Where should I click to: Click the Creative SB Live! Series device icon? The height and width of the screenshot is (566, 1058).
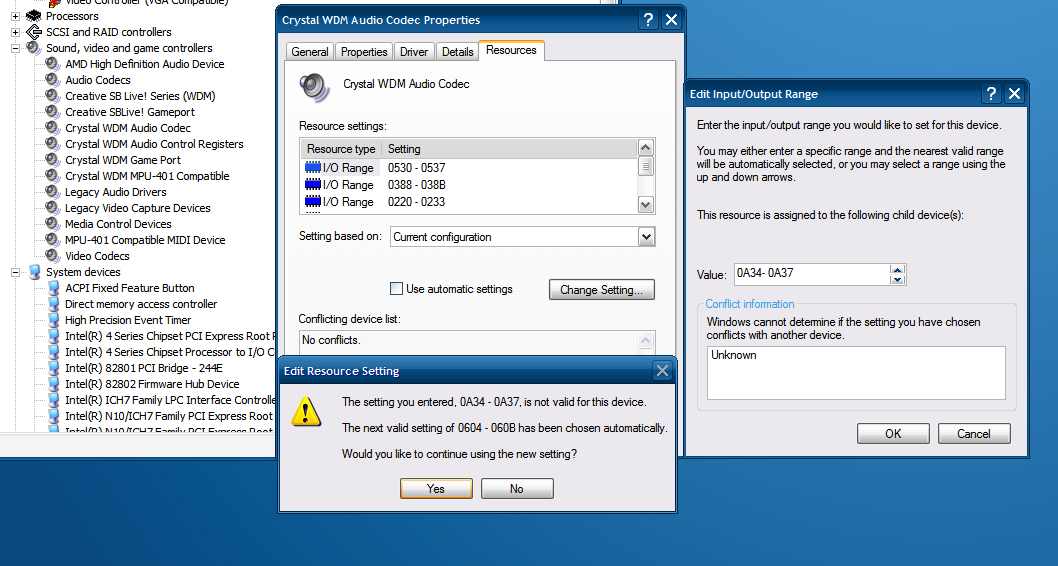pyautogui.click(x=53, y=96)
